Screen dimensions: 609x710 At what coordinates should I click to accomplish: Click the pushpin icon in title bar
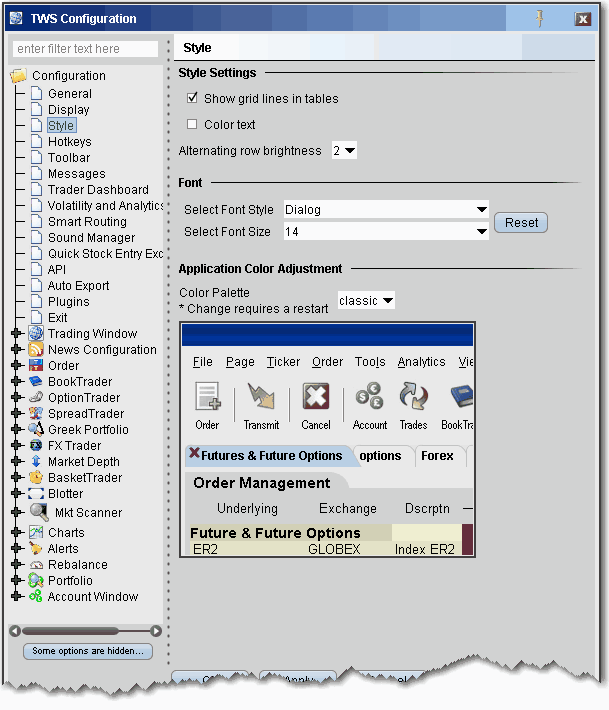click(x=539, y=19)
